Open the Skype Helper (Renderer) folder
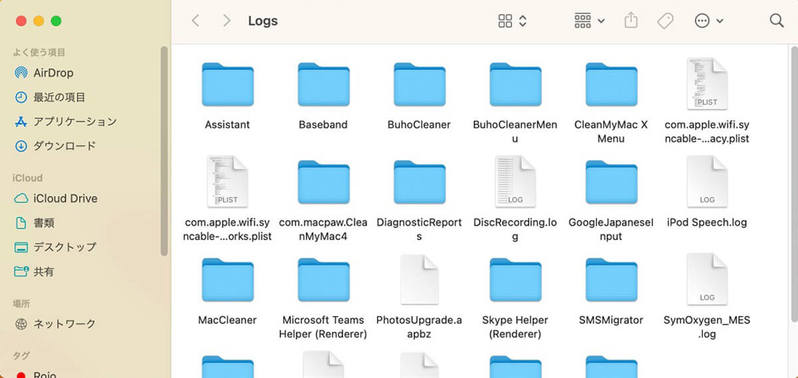The width and height of the screenshot is (798, 378). (515, 280)
